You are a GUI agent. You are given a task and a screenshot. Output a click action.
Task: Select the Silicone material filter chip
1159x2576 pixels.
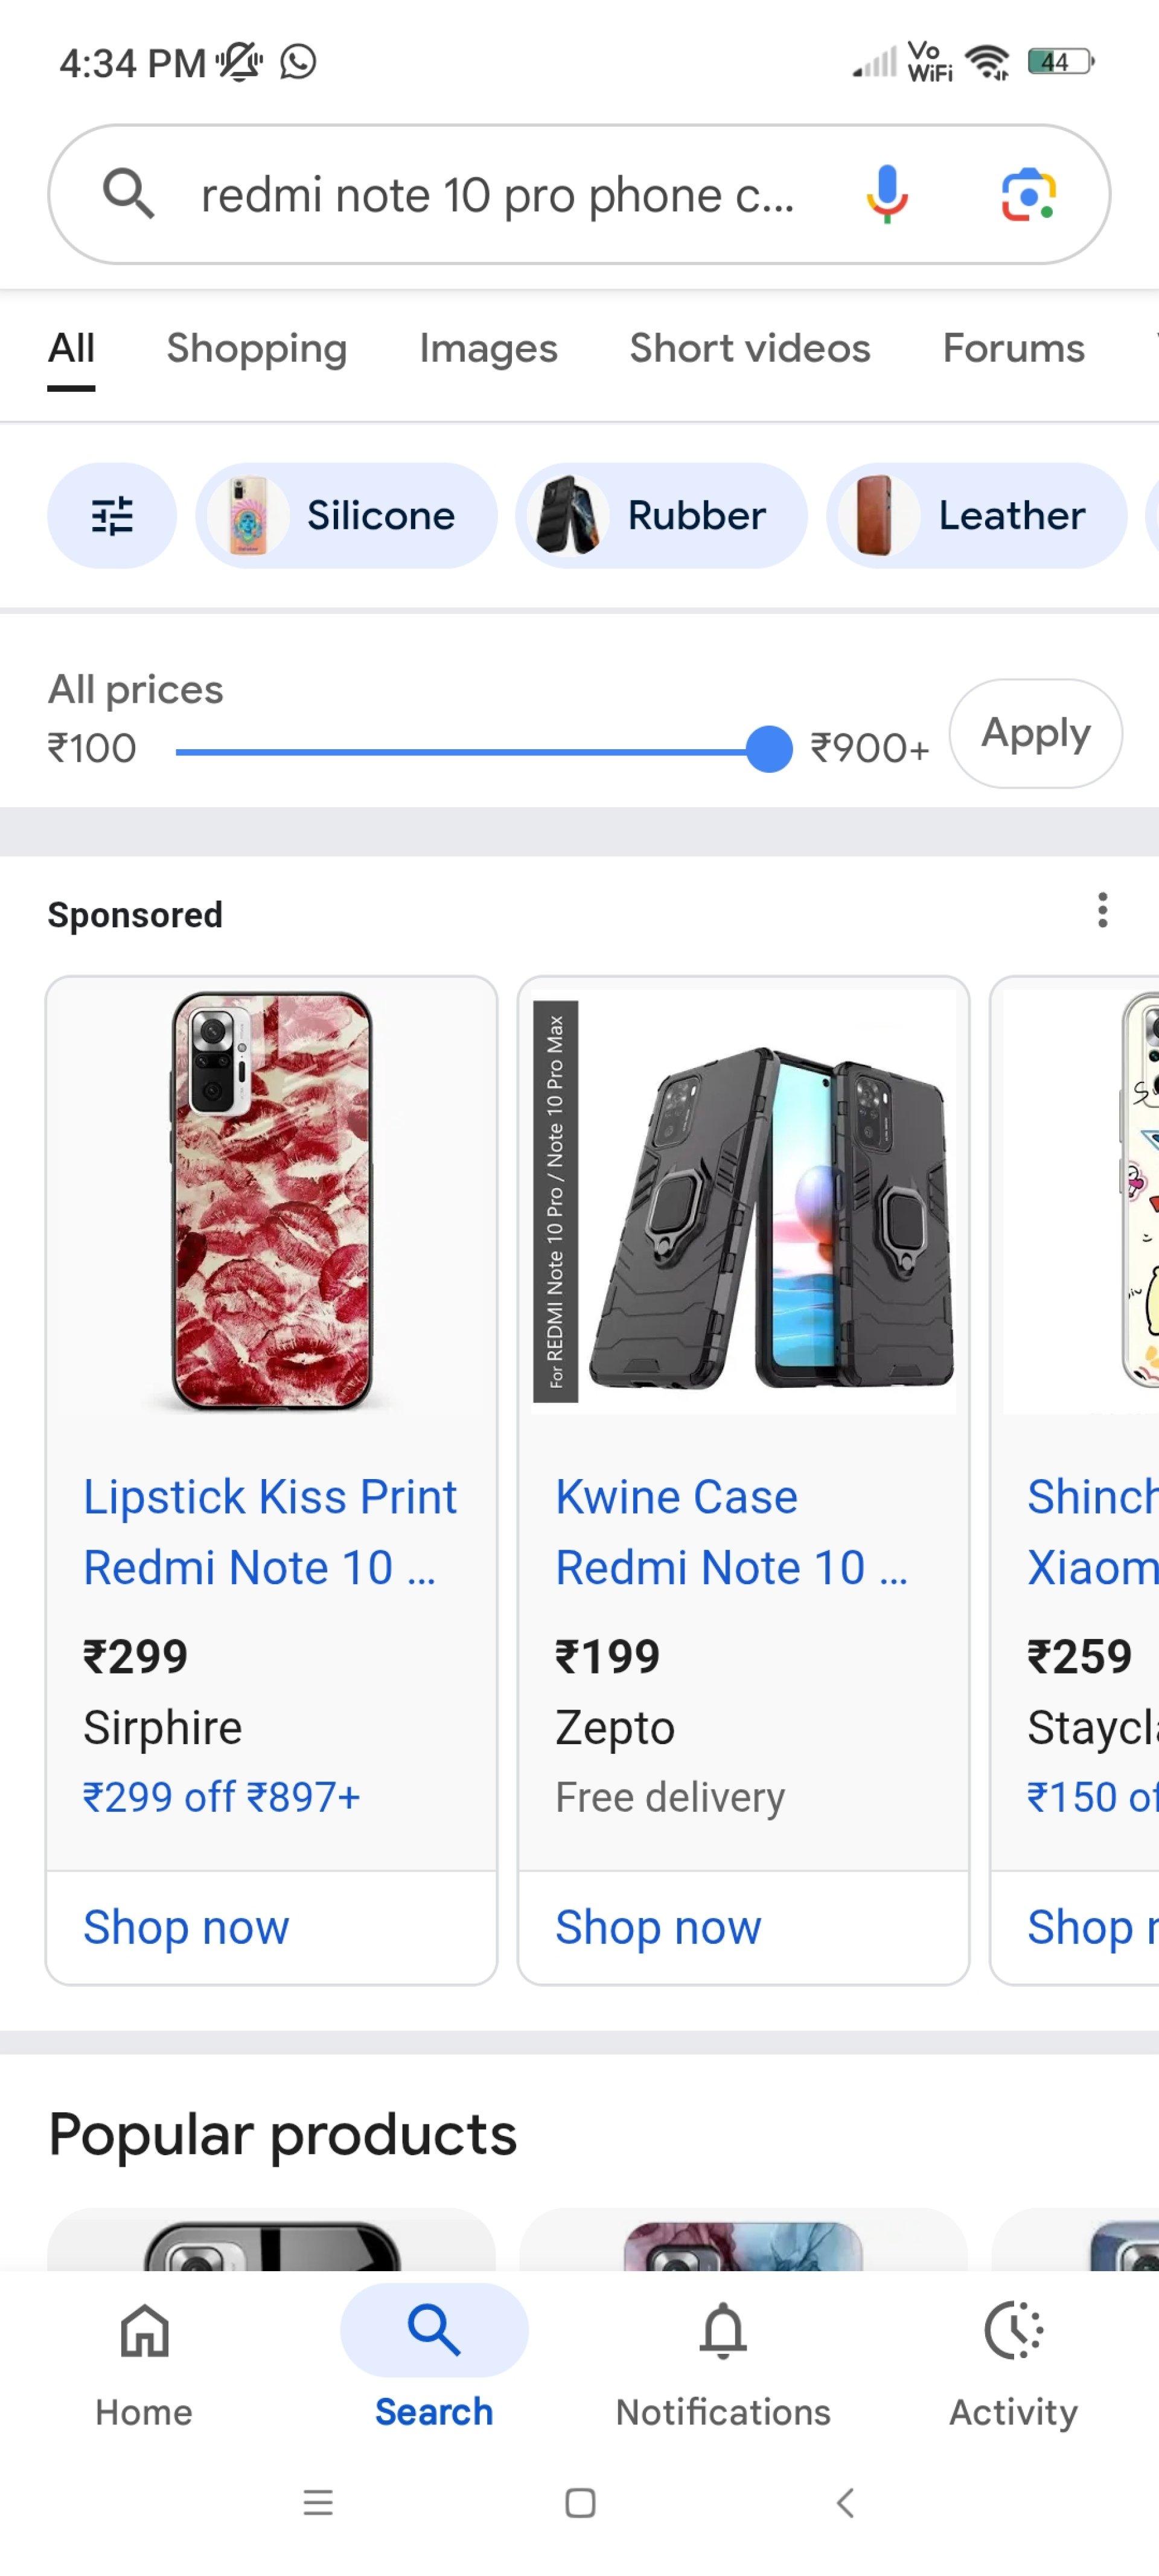[x=346, y=516]
